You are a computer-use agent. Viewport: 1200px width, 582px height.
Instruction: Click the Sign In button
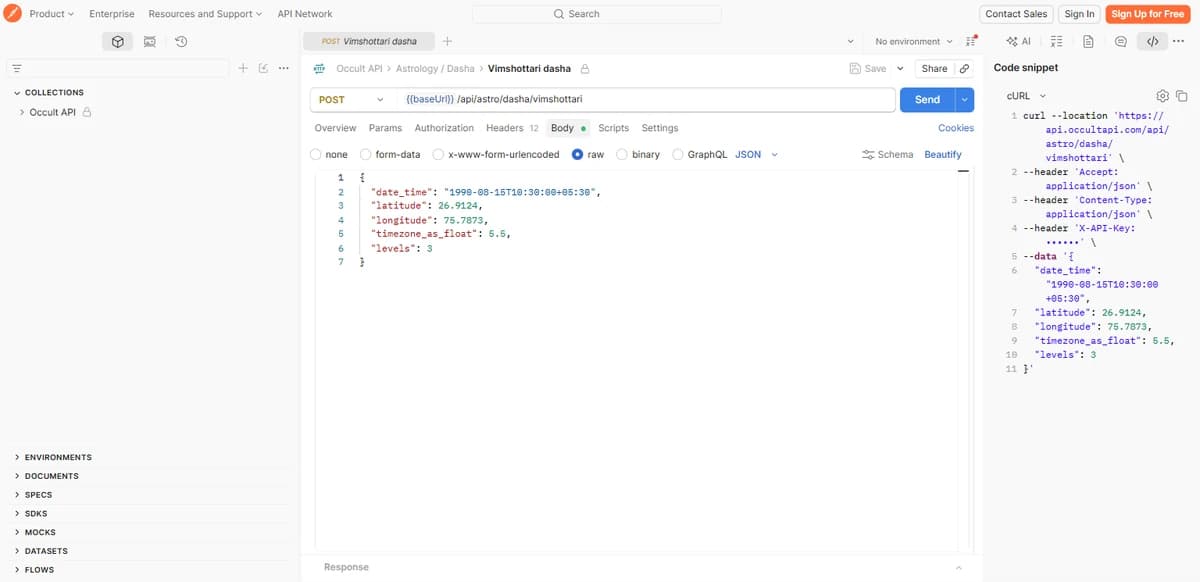point(1079,14)
